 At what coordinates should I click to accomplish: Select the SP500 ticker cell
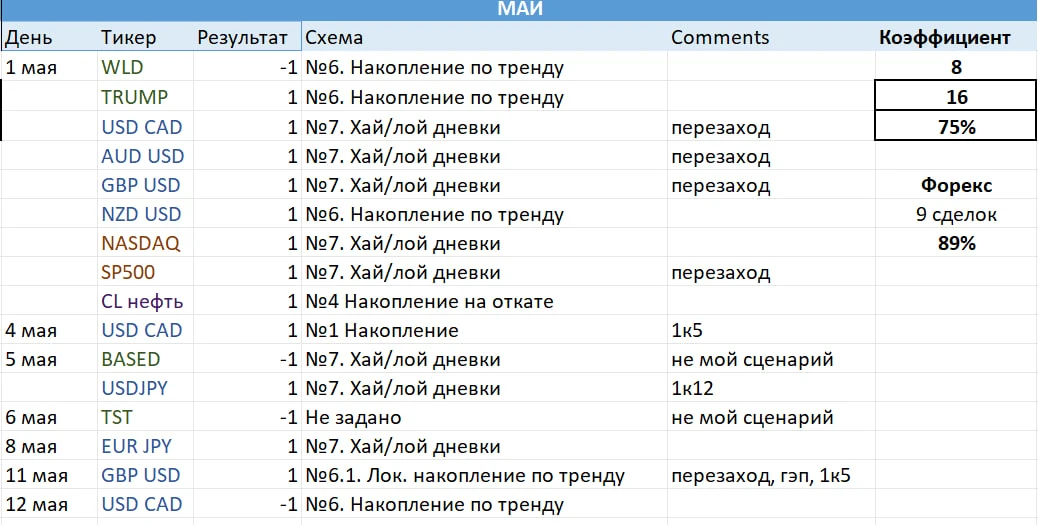click(145, 272)
